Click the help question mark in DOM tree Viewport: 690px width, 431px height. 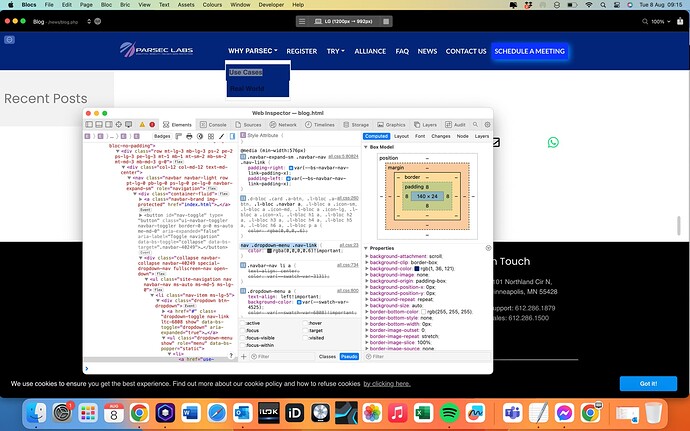coord(231,355)
